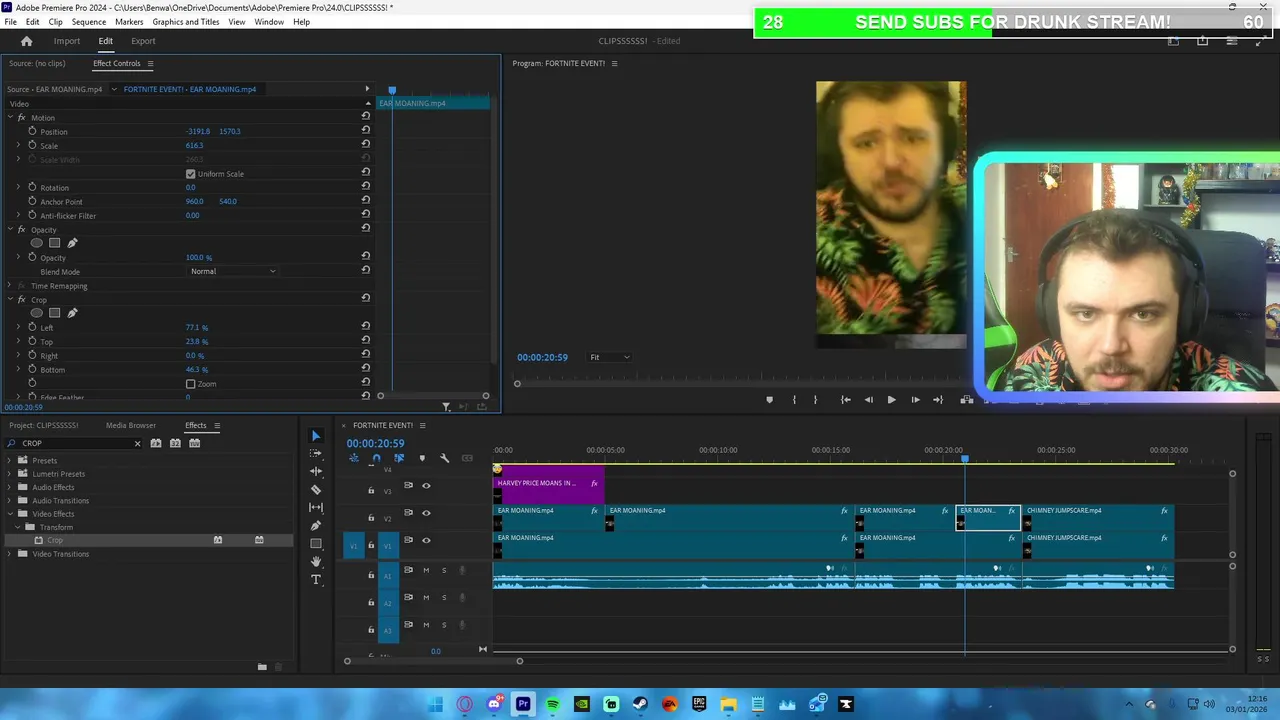Image resolution: width=1280 pixels, height=720 pixels.
Task: Switch to the Import workspace tab
Action: (67, 41)
